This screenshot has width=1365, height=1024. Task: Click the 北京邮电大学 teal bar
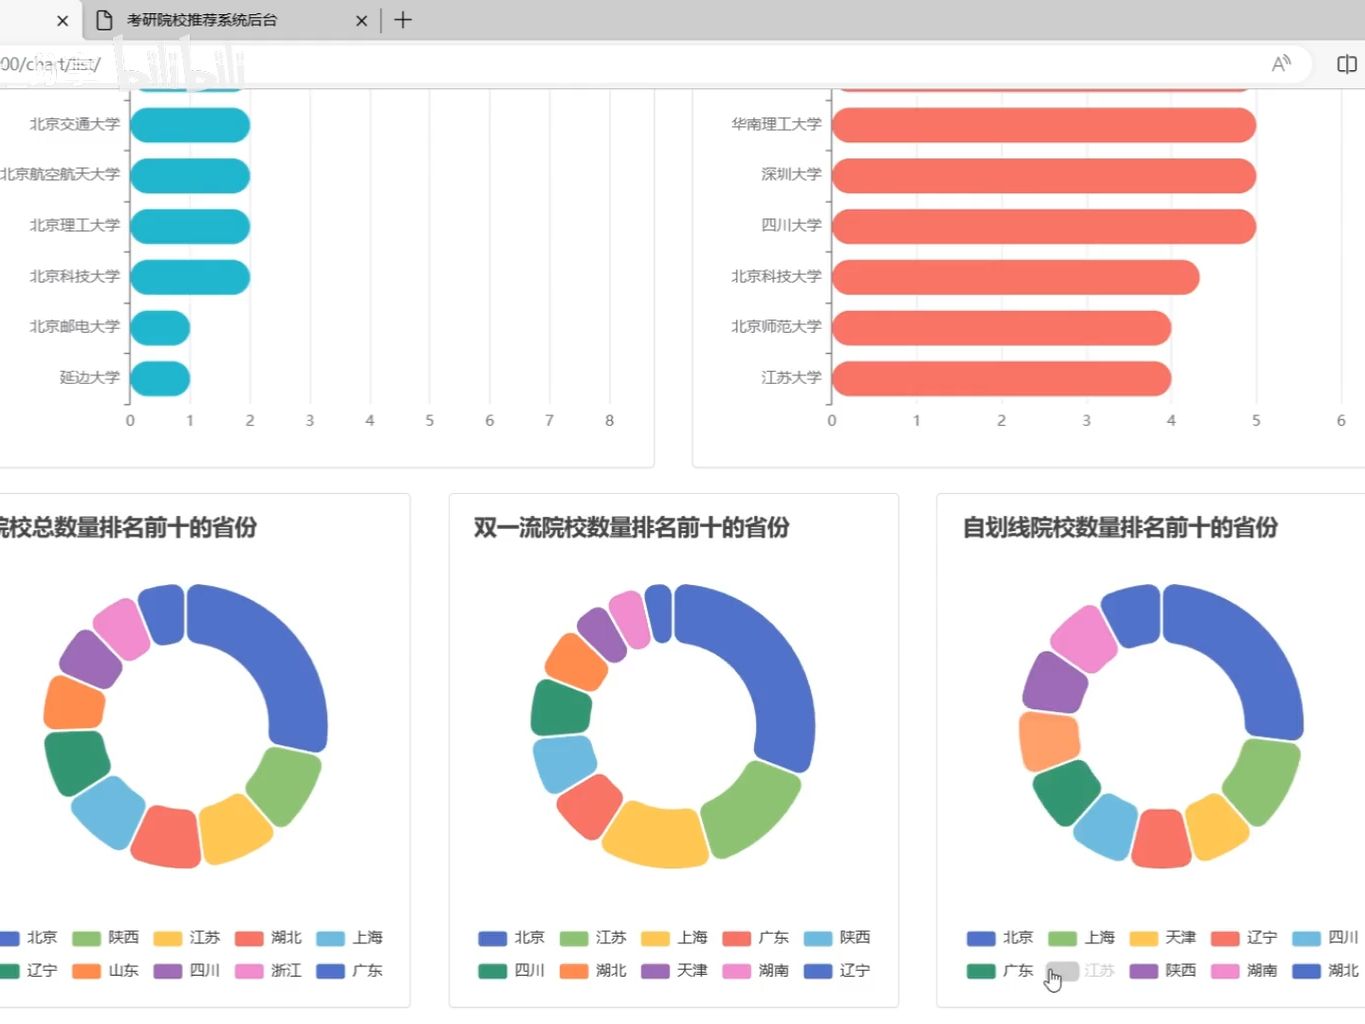point(160,327)
